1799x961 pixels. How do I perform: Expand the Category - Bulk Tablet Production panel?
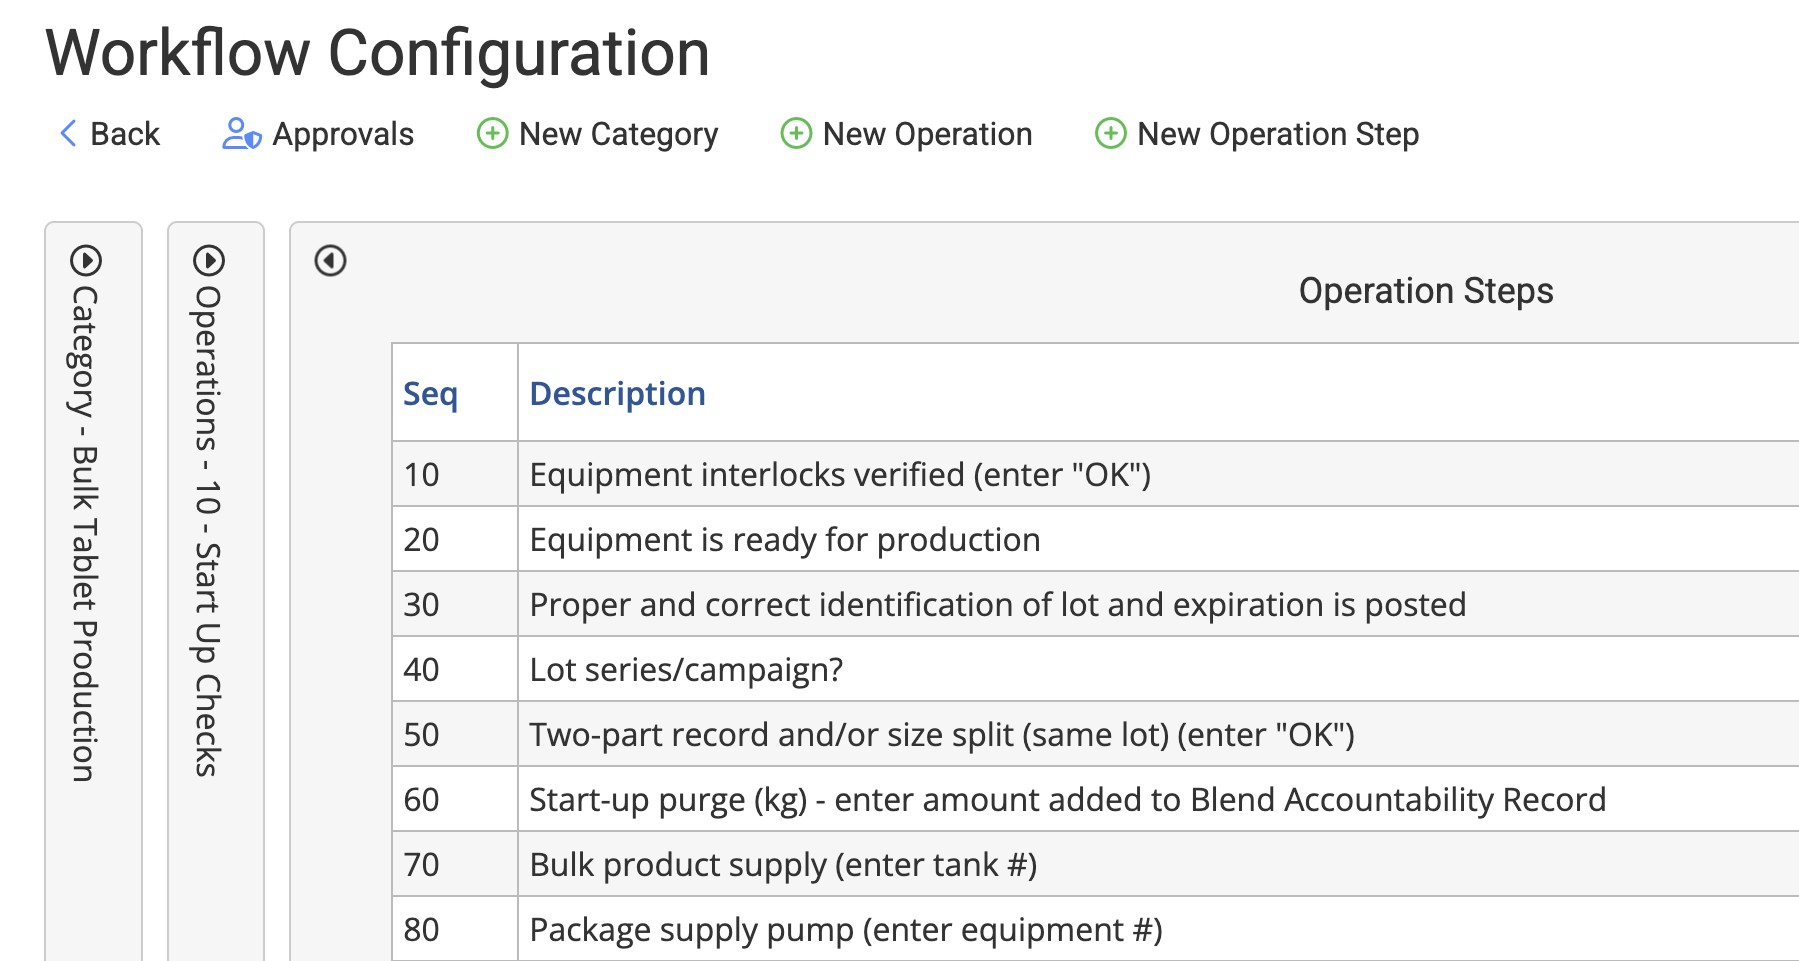[86, 261]
